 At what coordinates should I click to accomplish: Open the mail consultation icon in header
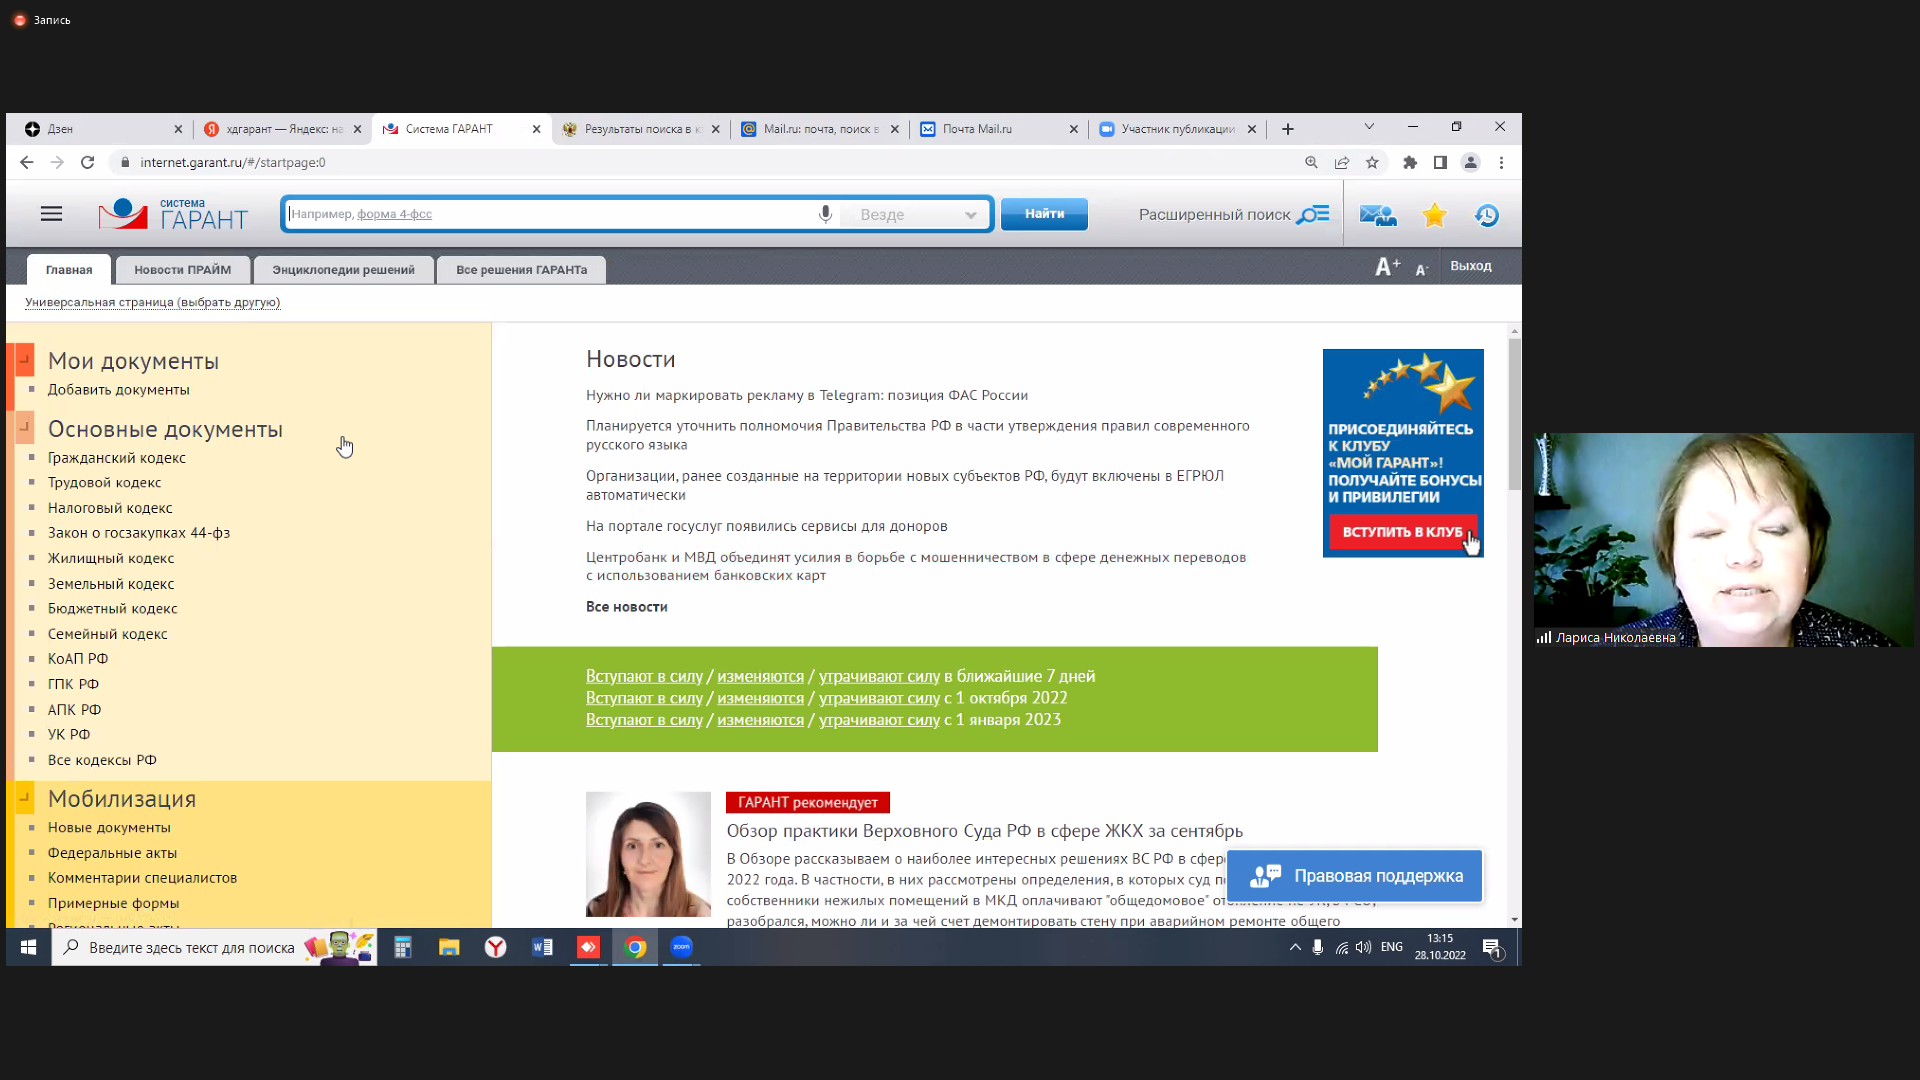(1377, 215)
